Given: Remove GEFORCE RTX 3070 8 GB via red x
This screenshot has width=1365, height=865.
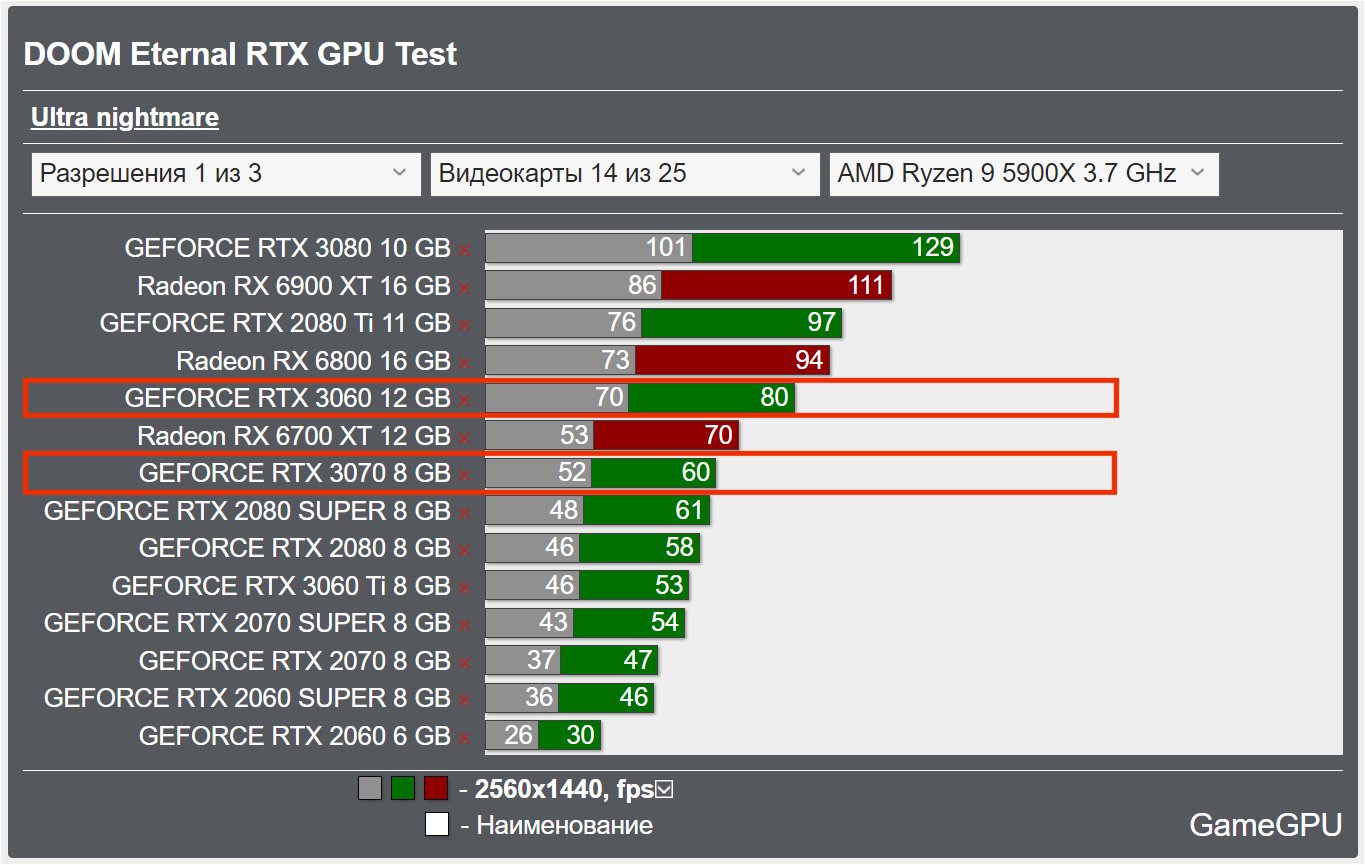Looking at the screenshot, I should pos(465,475).
